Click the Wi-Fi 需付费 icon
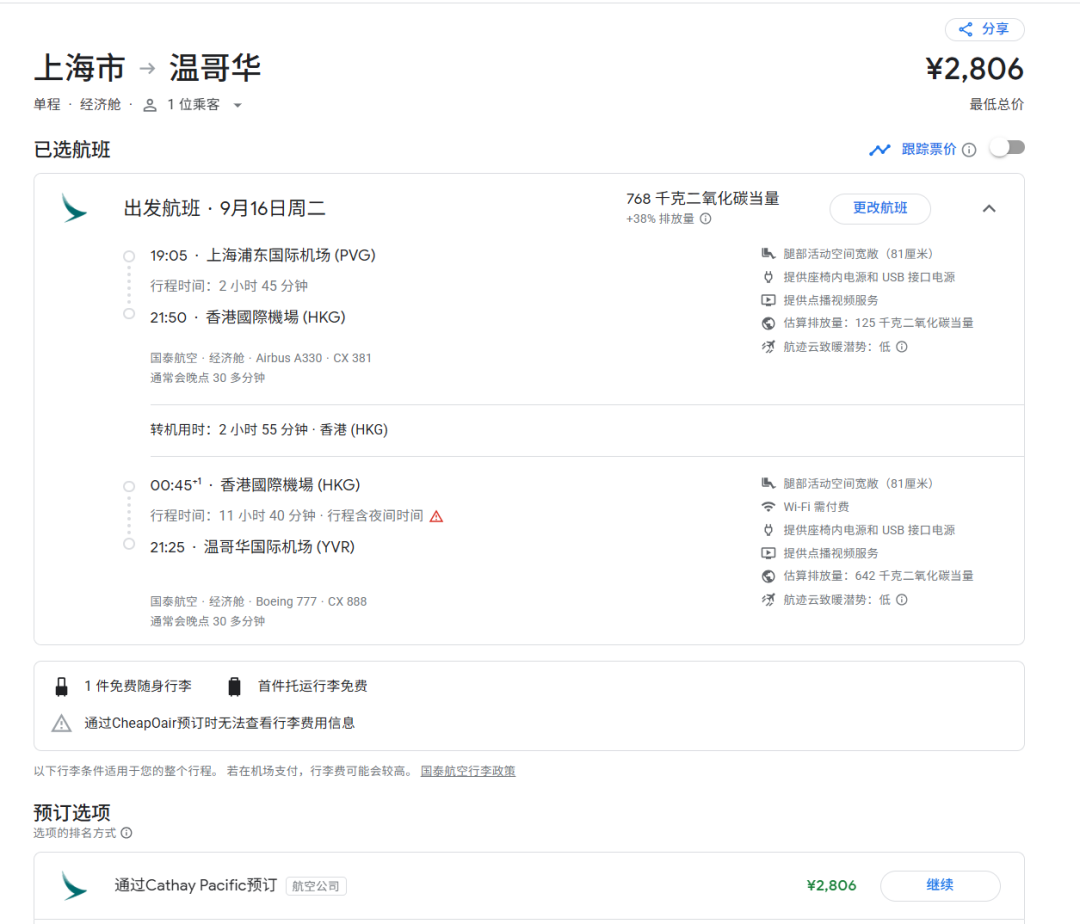Image resolution: width=1080 pixels, height=924 pixels. 768,507
